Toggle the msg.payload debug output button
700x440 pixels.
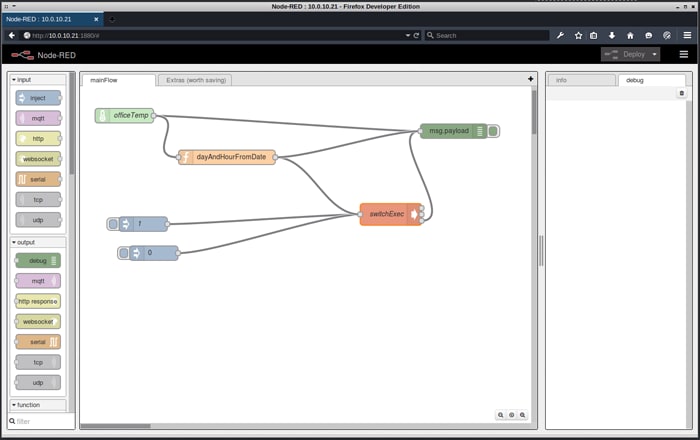[493, 131]
